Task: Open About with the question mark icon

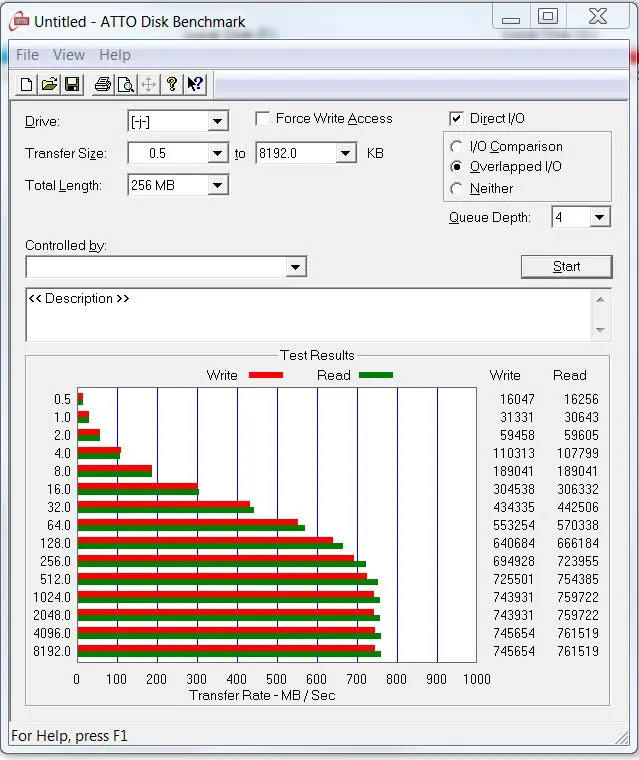Action: tap(172, 84)
